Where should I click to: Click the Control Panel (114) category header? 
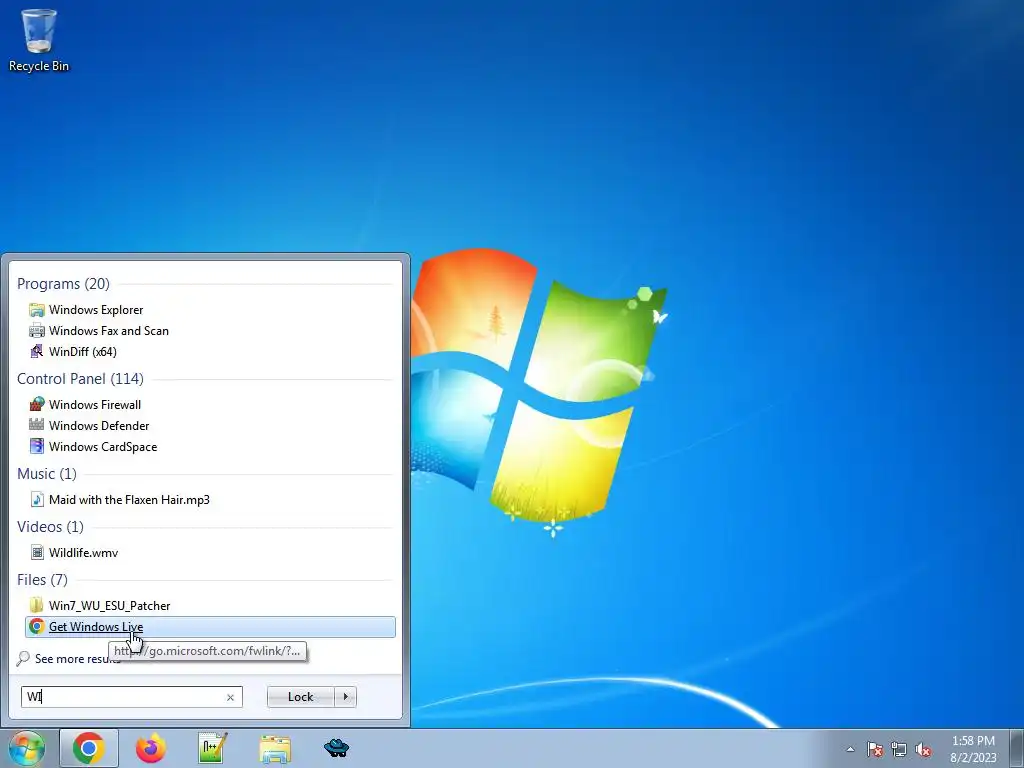(x=80, y=379)
